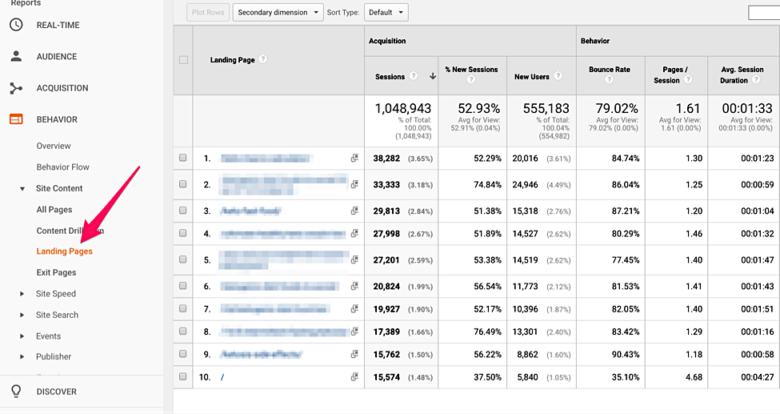Click help icon beside Avg. Session Duration
Image resolution: width=780 pixels, height=414 pixels.
(x=756, y=80)
